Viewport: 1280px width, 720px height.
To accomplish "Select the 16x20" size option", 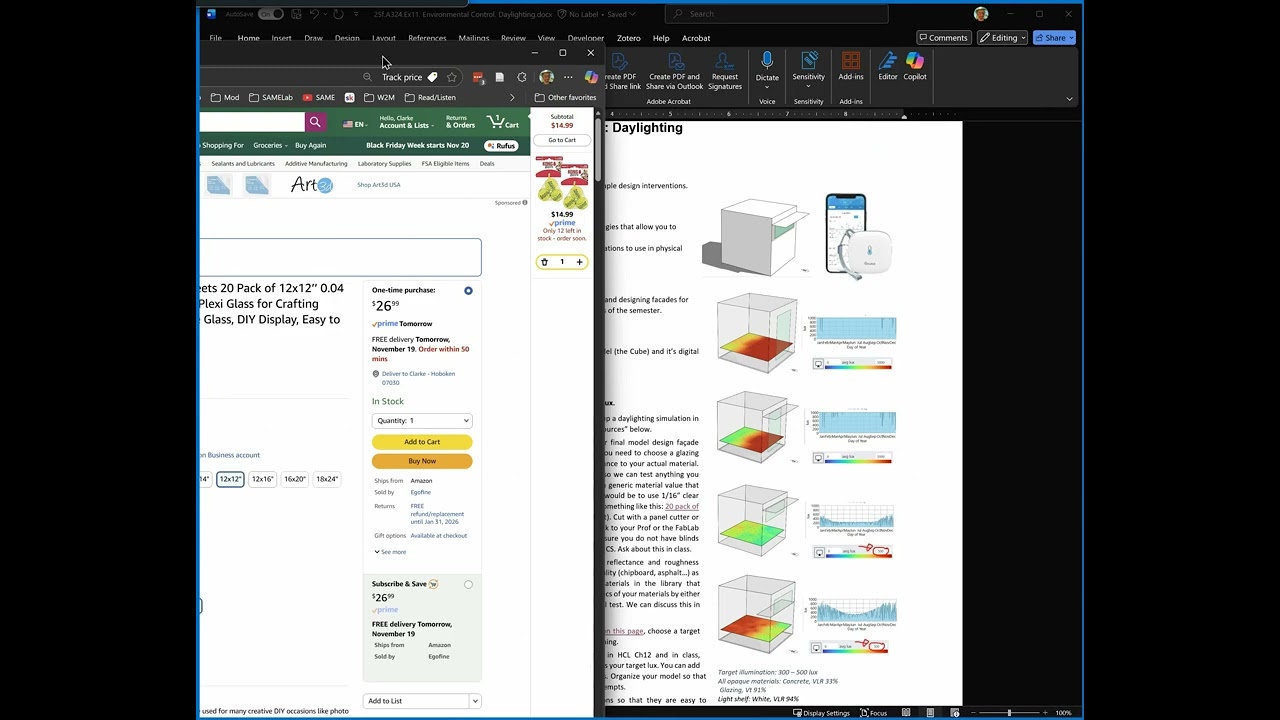I will tap(295, 479).
